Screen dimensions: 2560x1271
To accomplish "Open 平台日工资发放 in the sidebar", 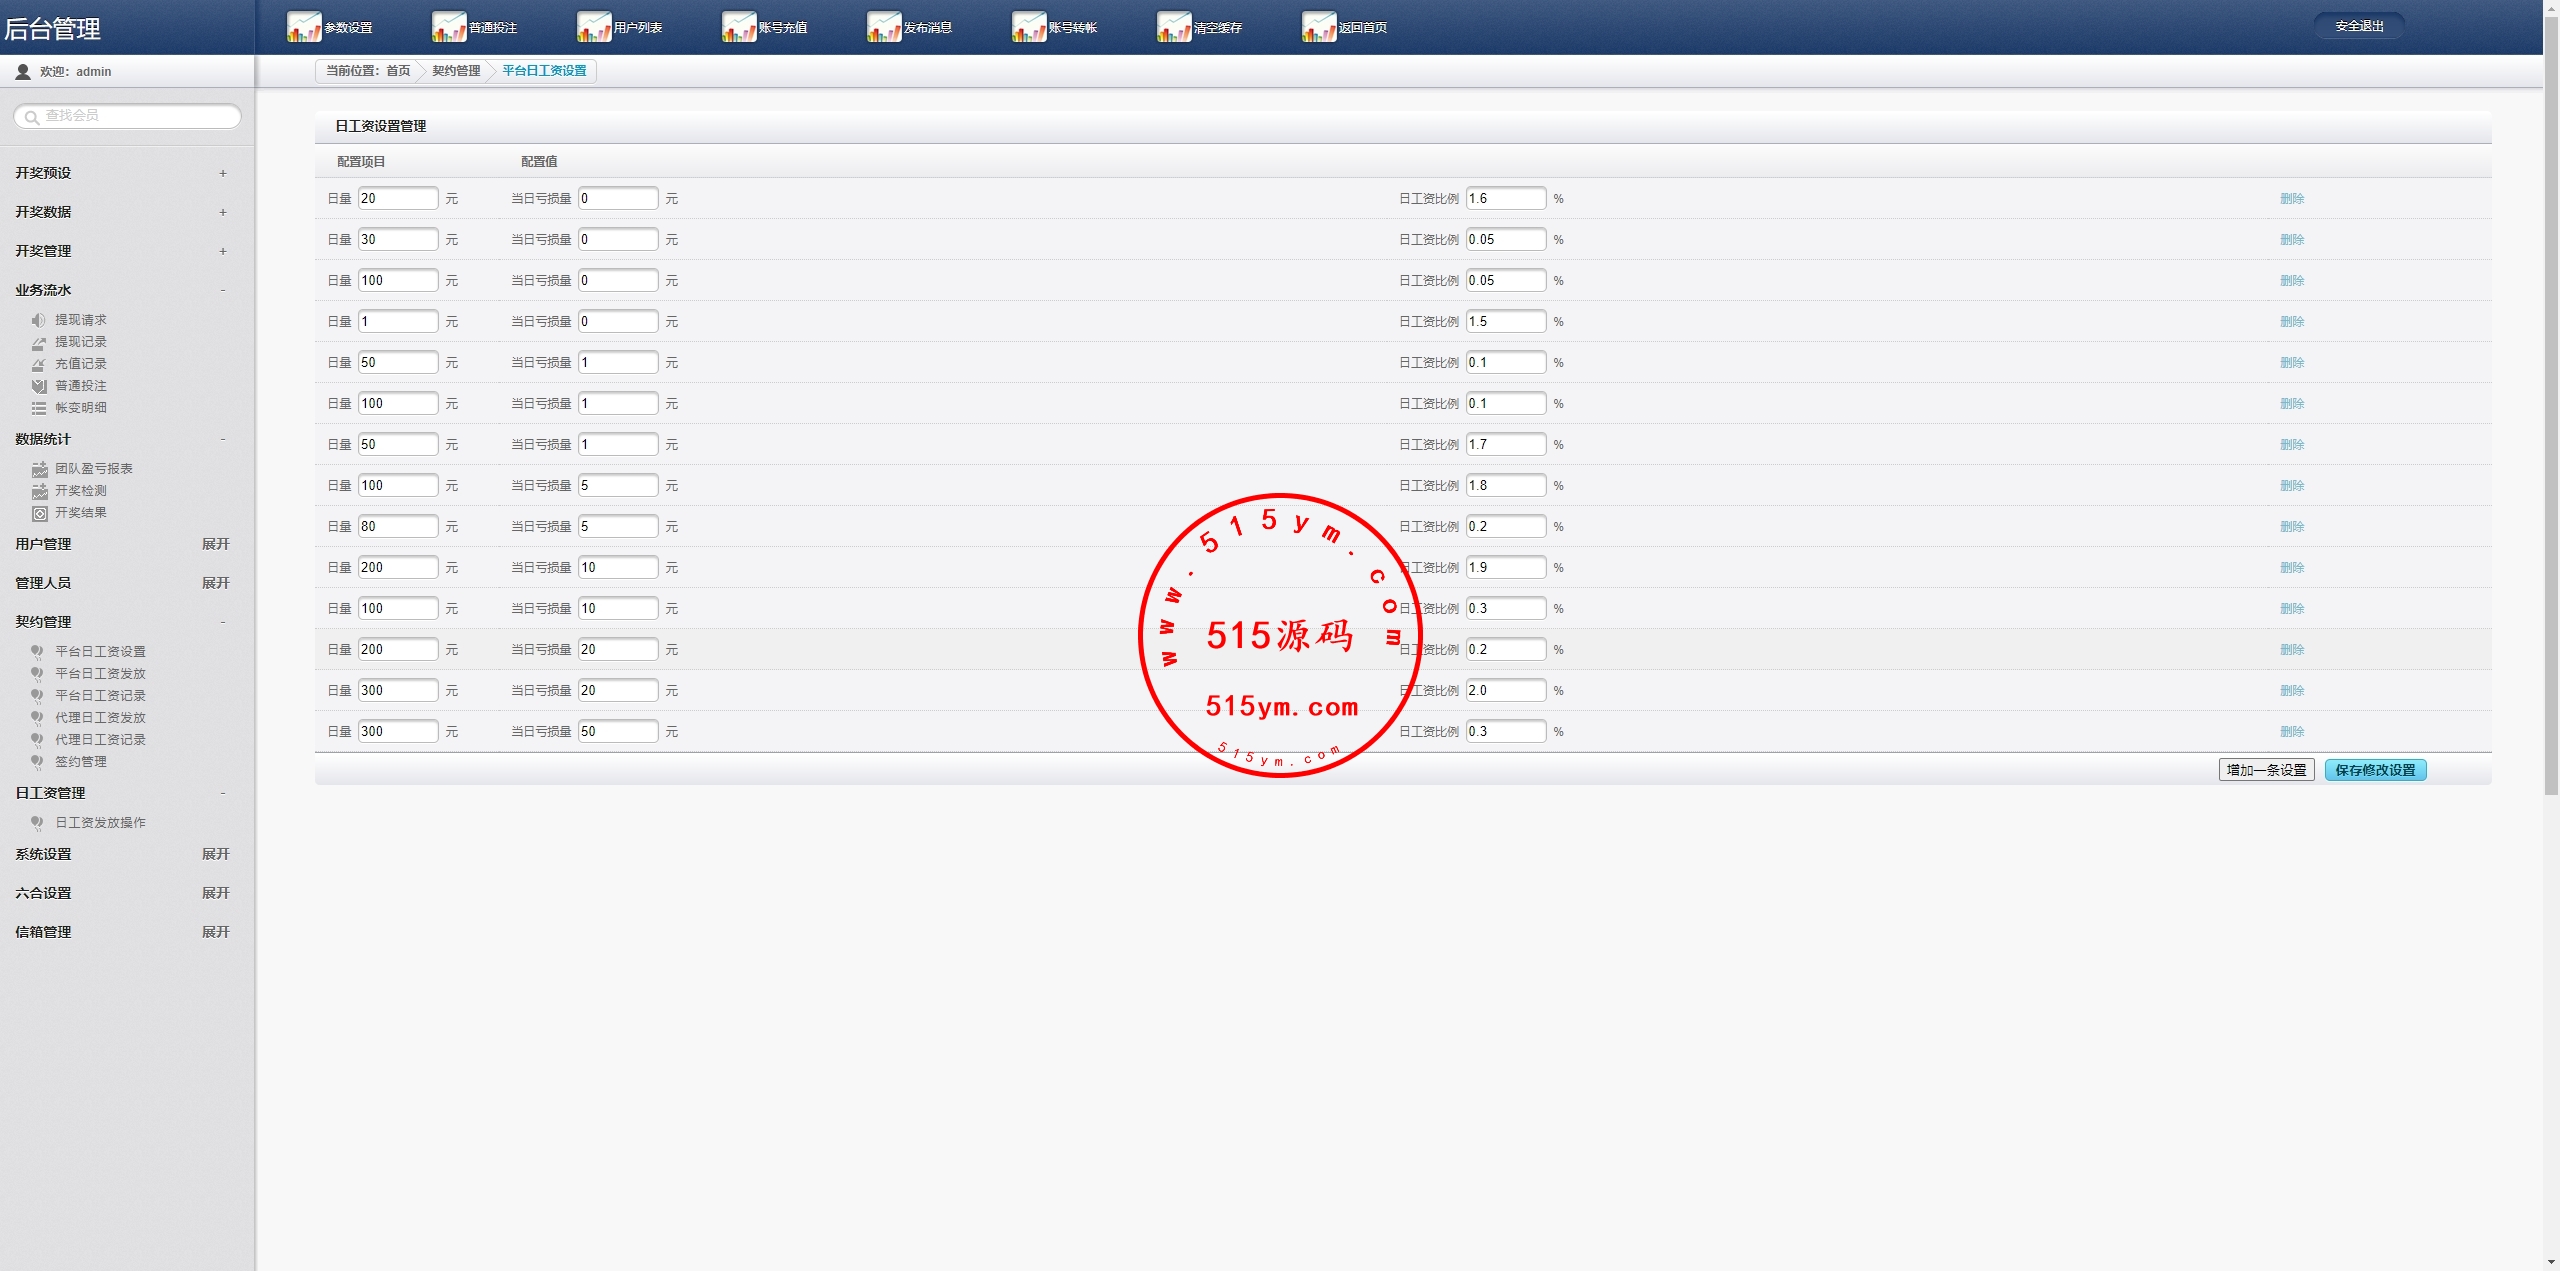I will (100, 674).
